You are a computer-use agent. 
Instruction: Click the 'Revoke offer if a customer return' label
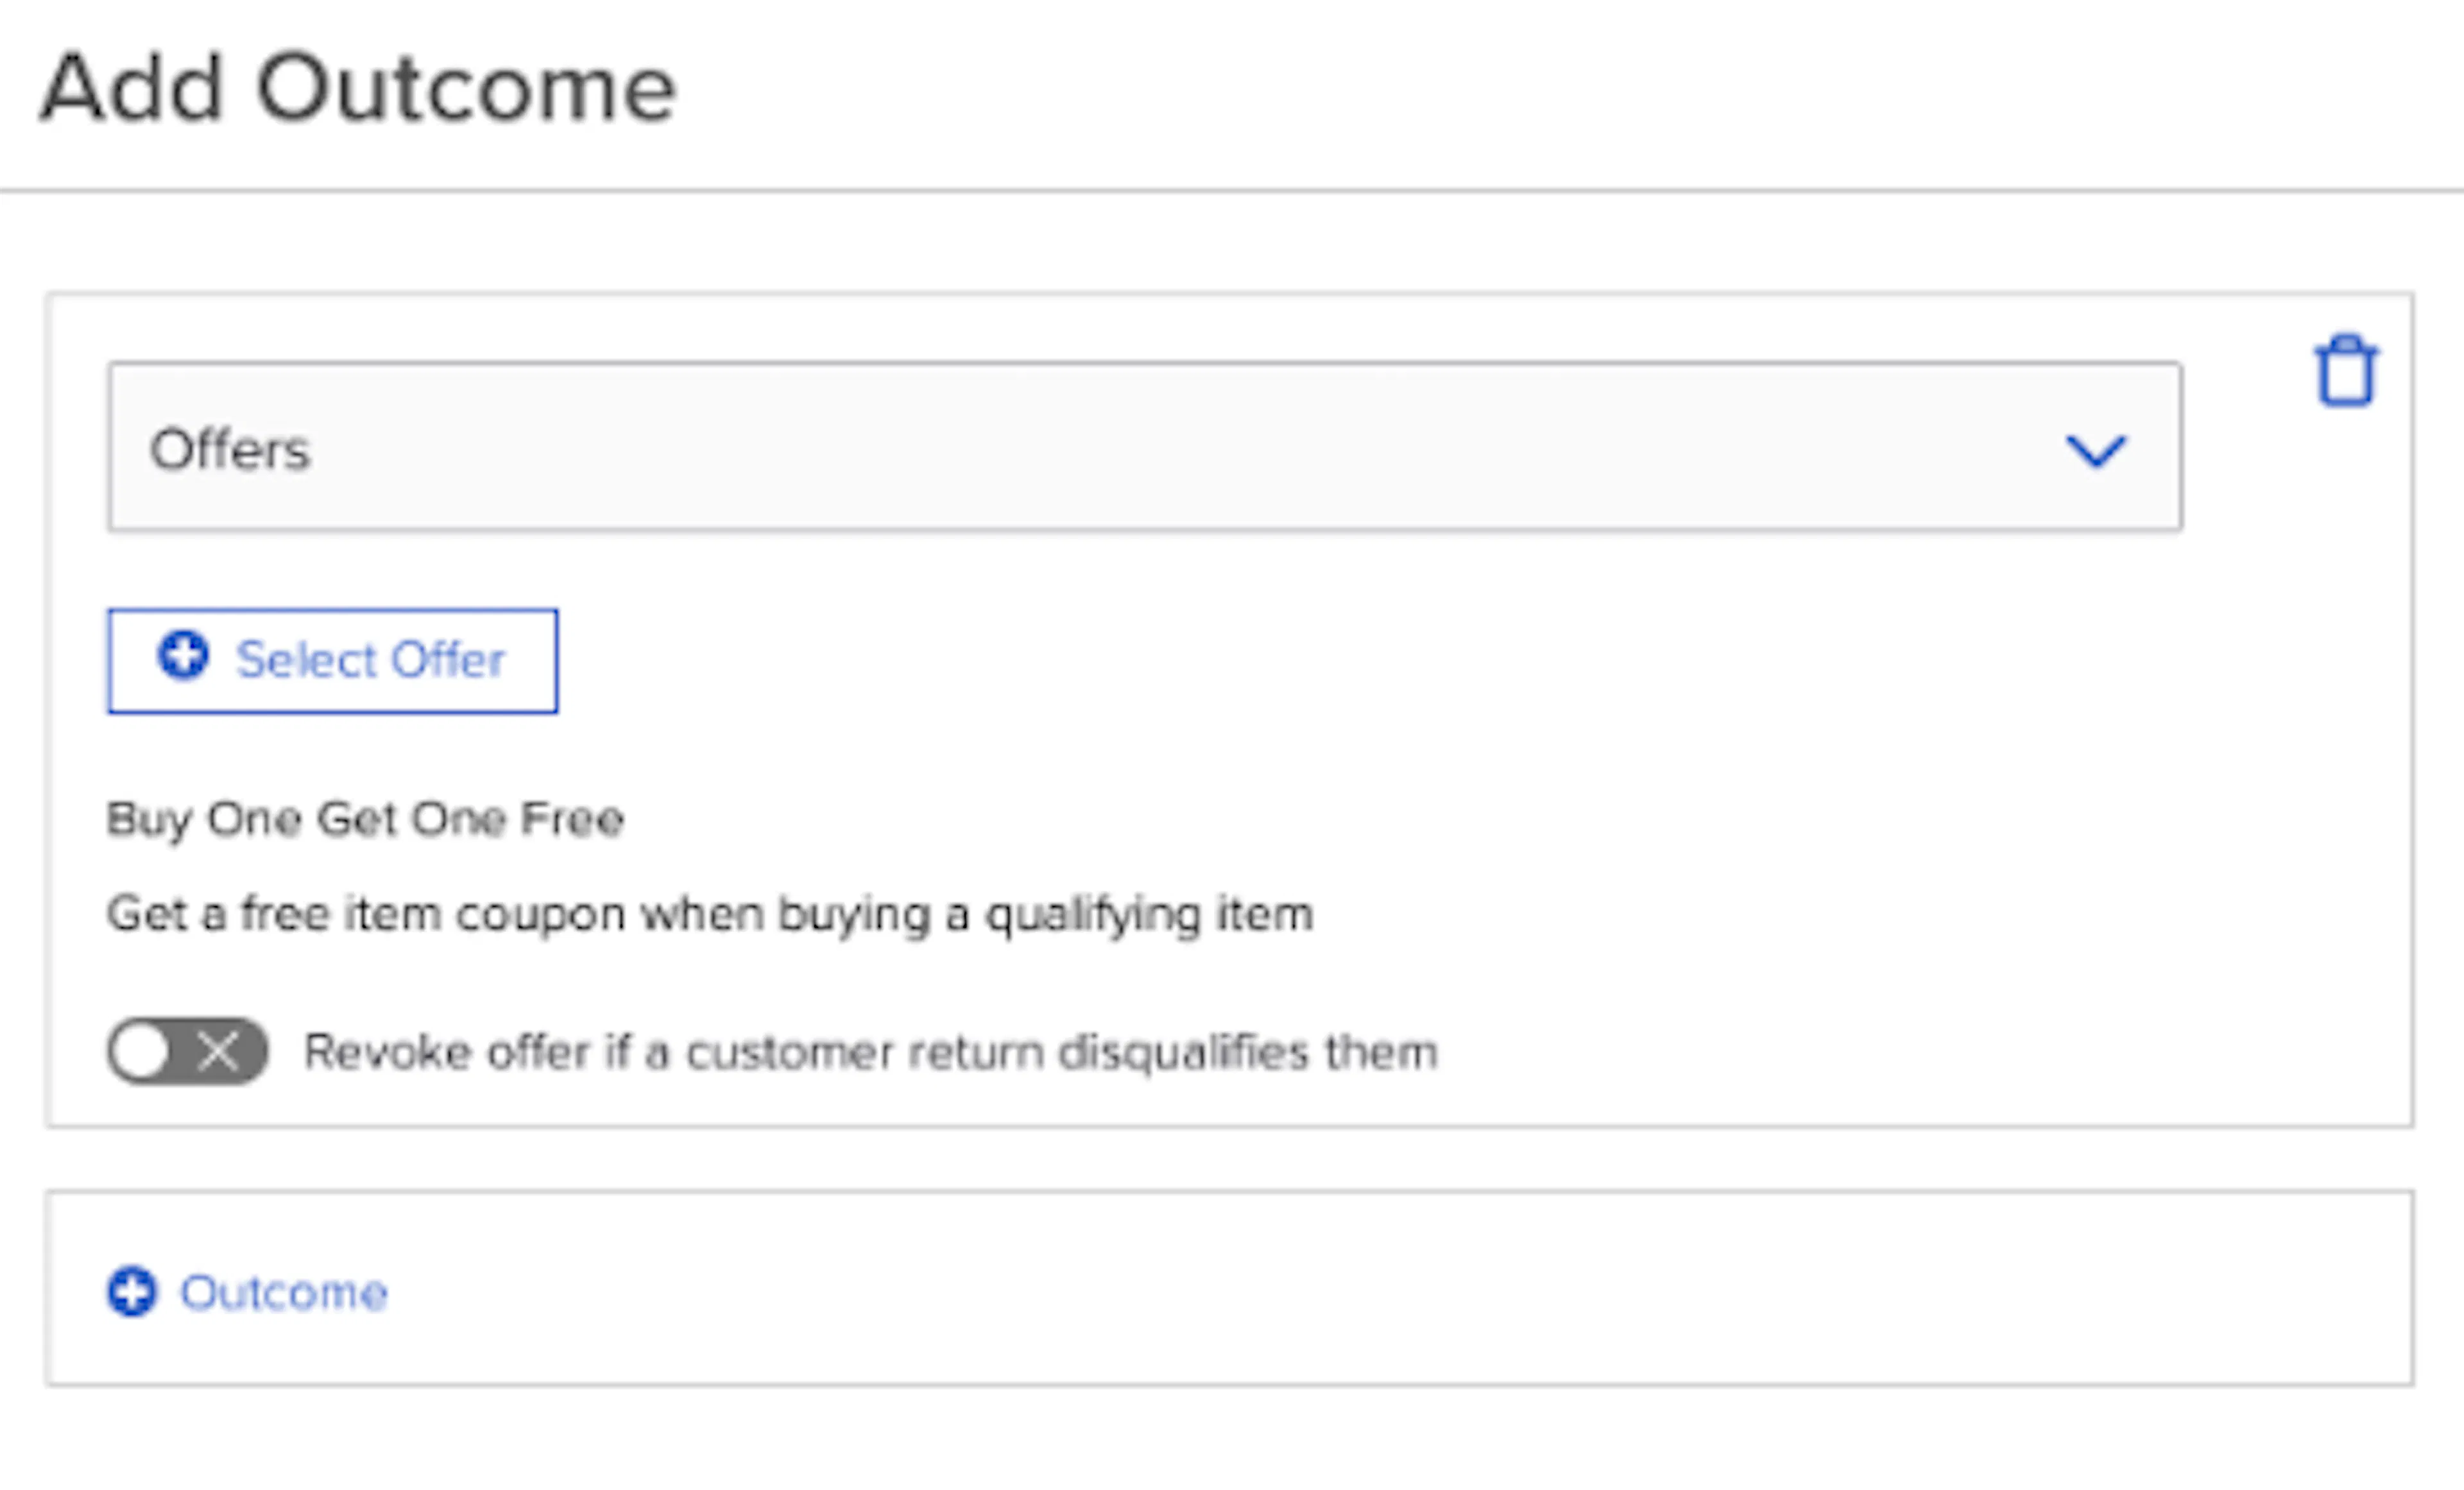point(676,1052)
